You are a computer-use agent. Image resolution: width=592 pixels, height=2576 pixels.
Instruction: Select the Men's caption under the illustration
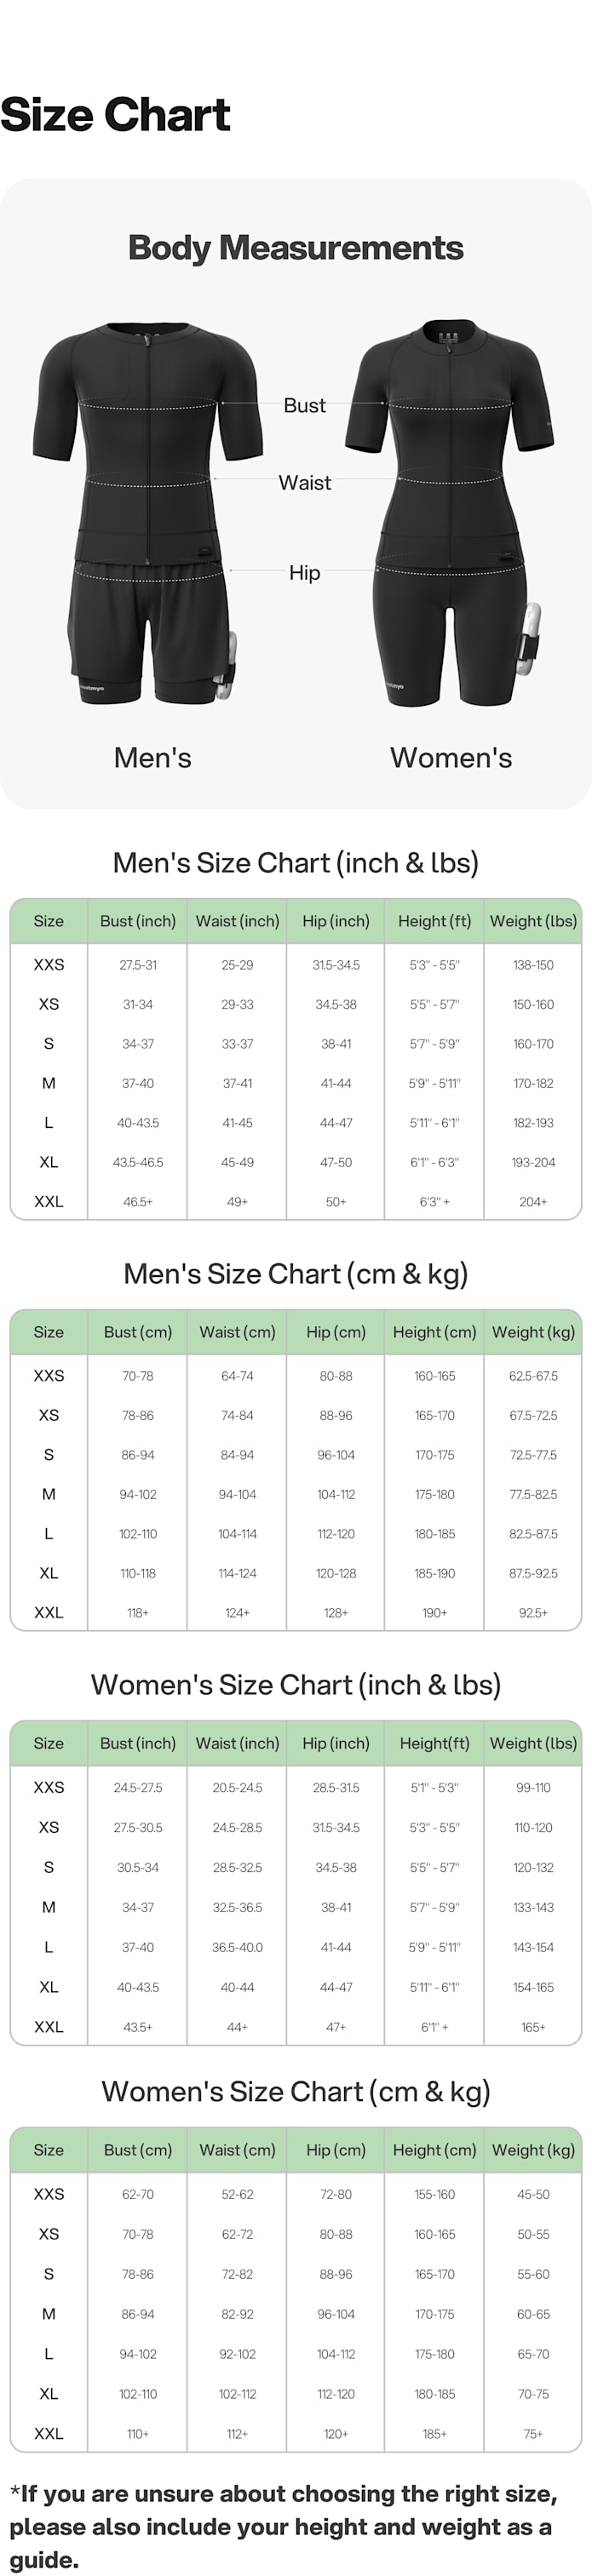click(152, 758)
